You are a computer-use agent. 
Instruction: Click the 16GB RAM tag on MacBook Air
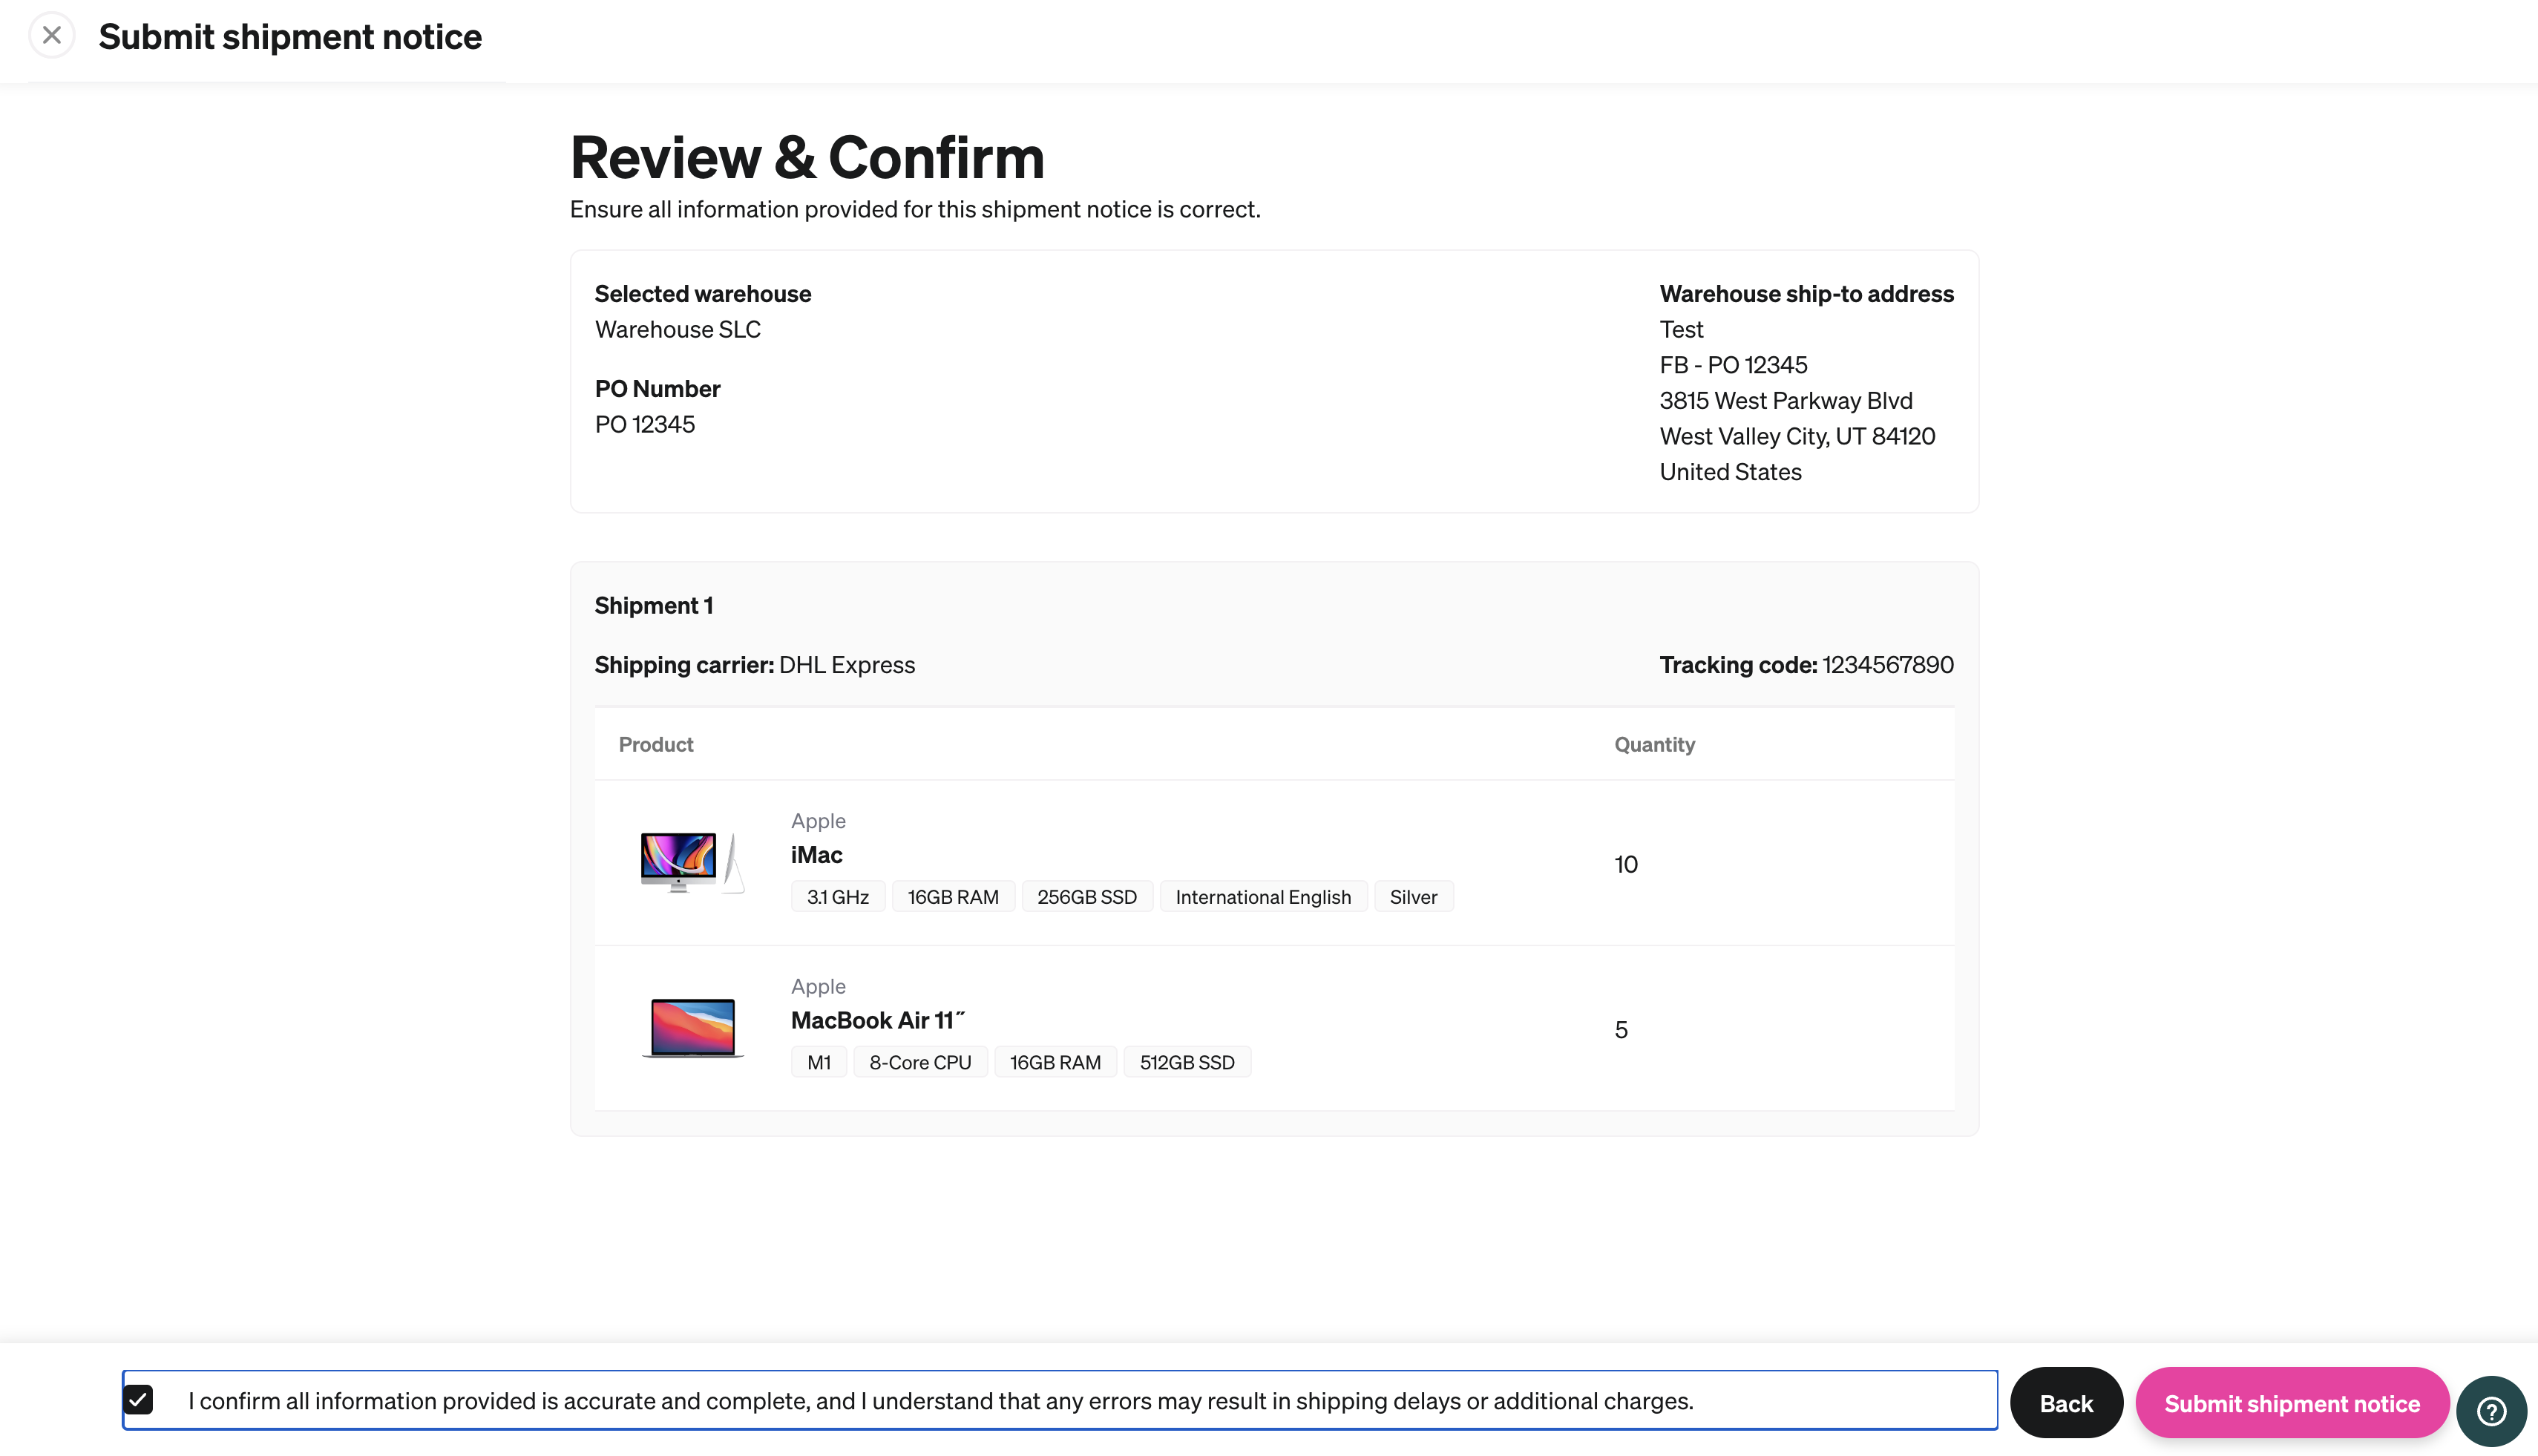(1055, 1062)
